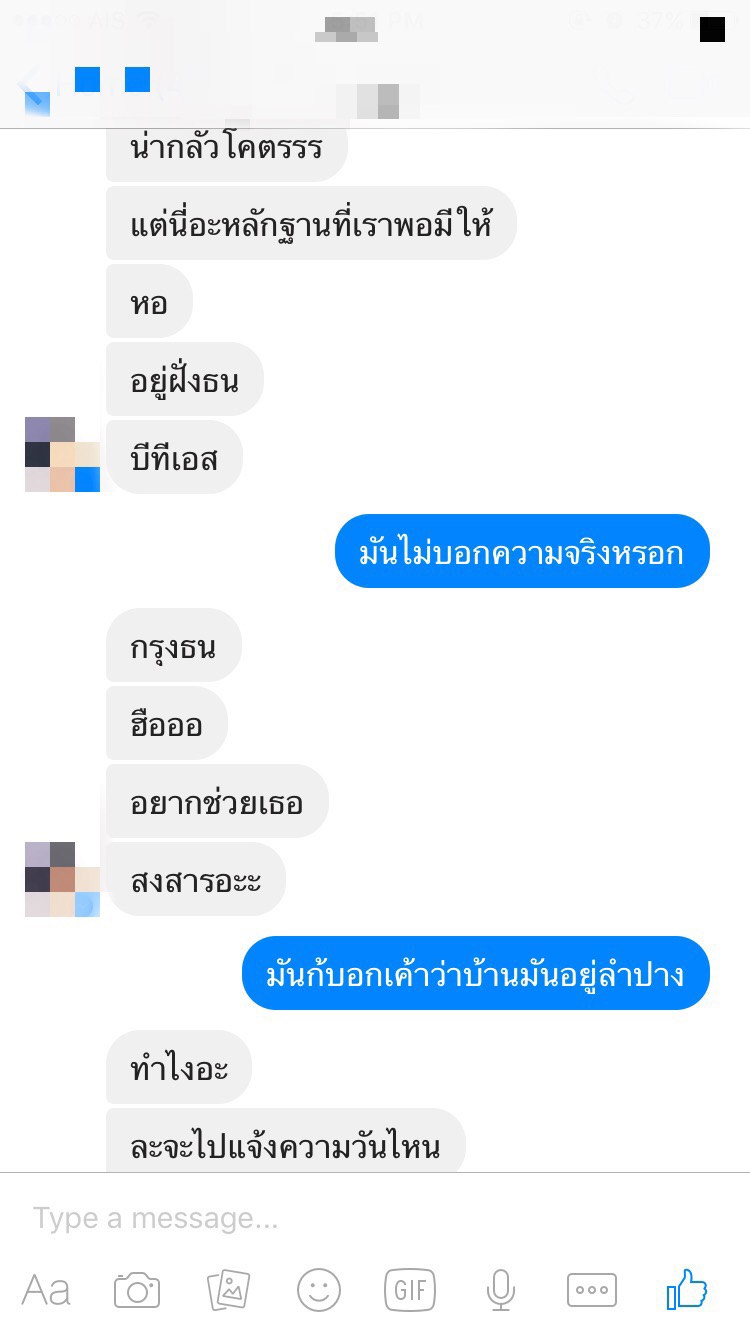Screen dimensions: 750x1334
Task: Focus the 'Type a message...' field
Action: 375,1218
